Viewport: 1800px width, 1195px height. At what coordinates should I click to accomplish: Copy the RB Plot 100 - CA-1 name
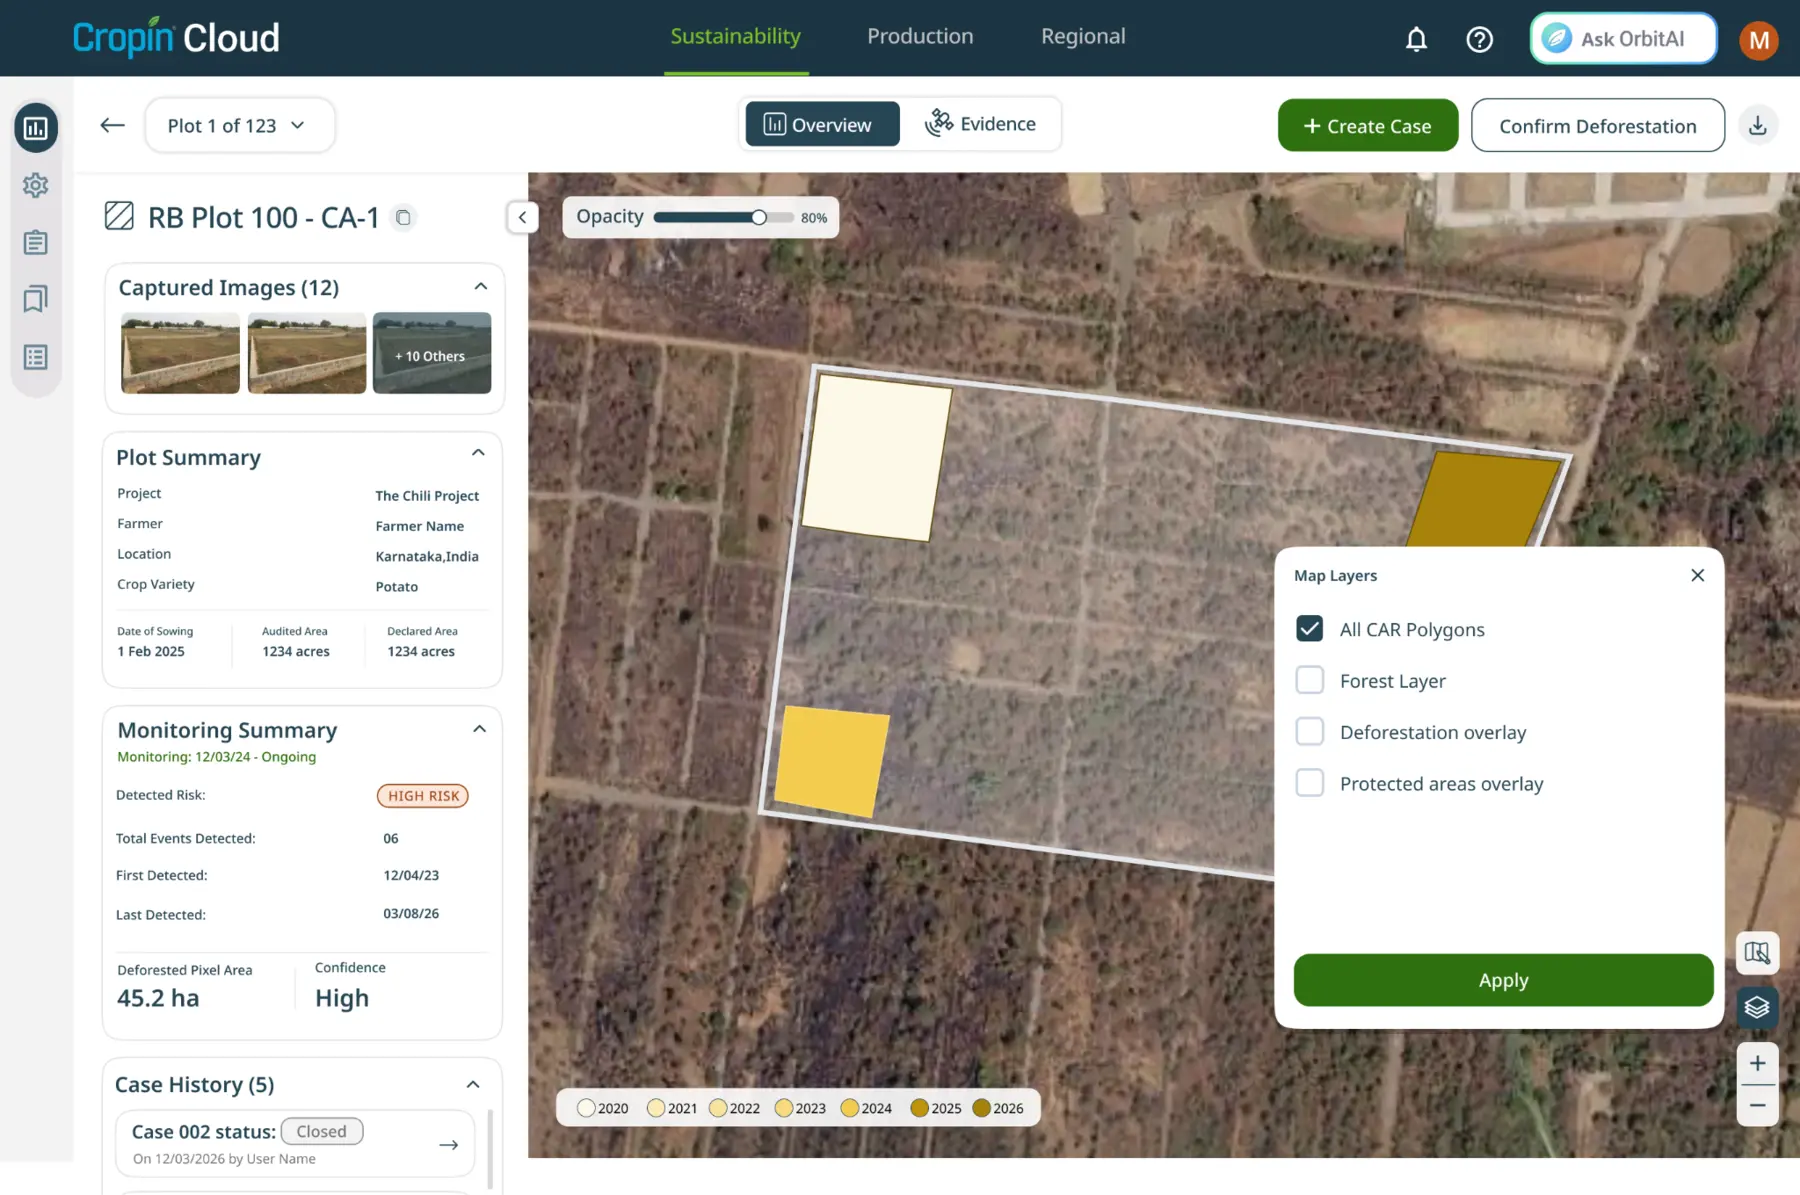pyautogui.click(x=403, y=217)
